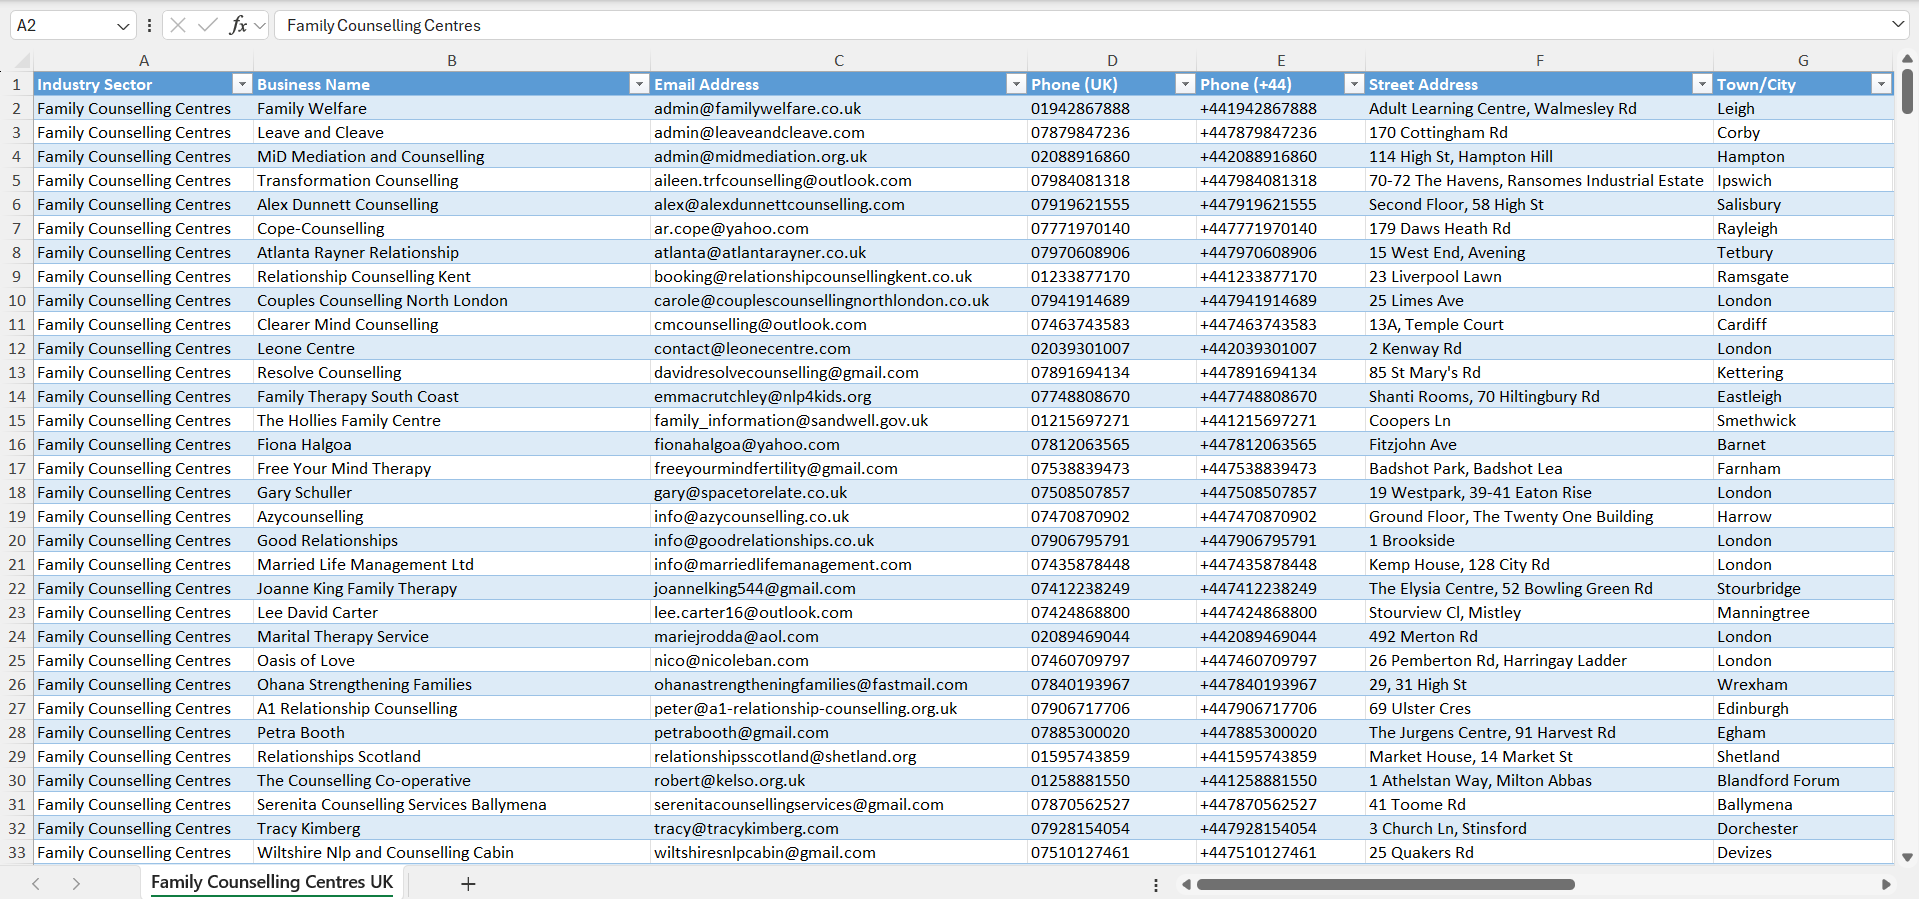
Task: Select column D header
Action: click(x=1112, y=60)
